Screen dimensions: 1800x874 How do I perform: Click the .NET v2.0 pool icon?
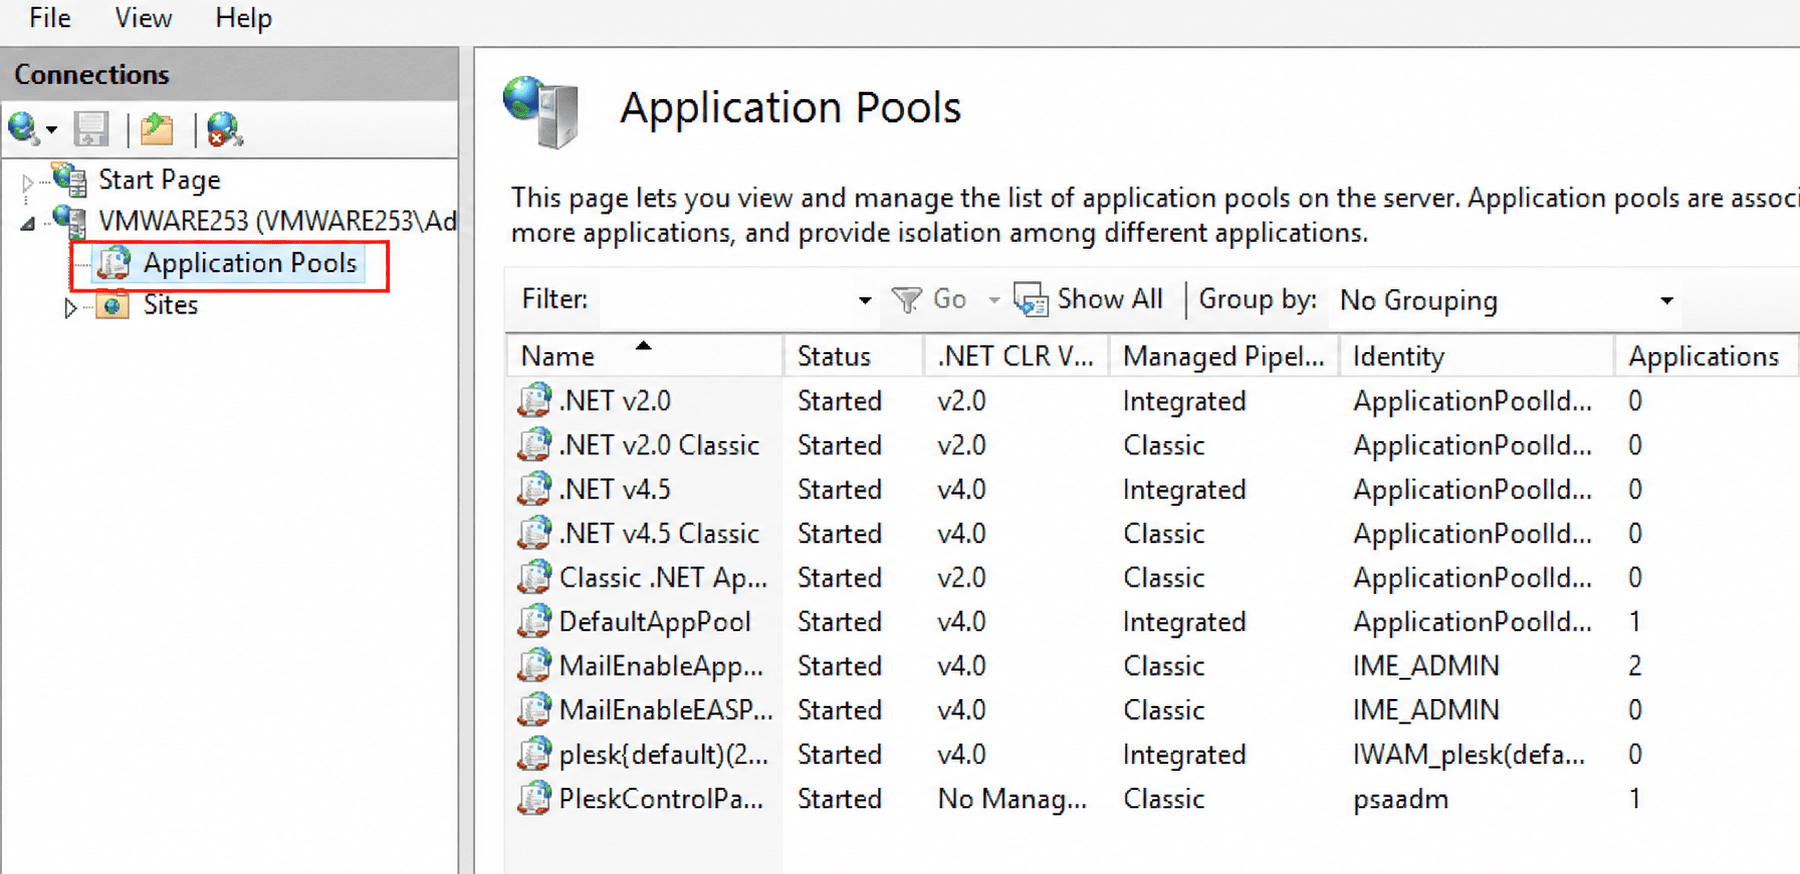(535, 400)
